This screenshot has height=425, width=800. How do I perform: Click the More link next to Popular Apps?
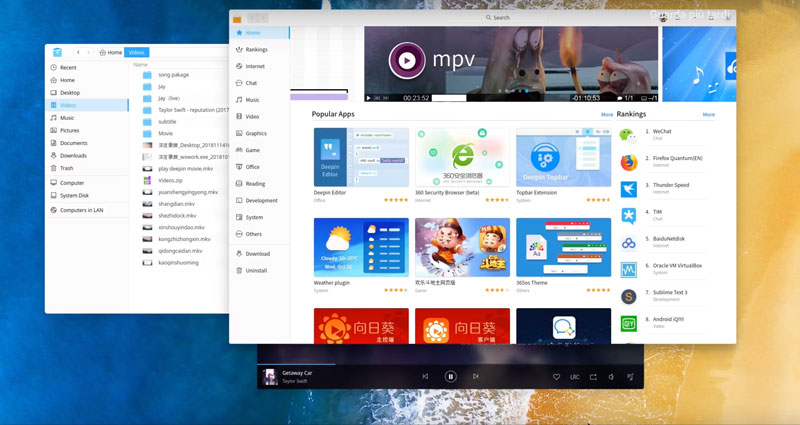pos(607,115)
